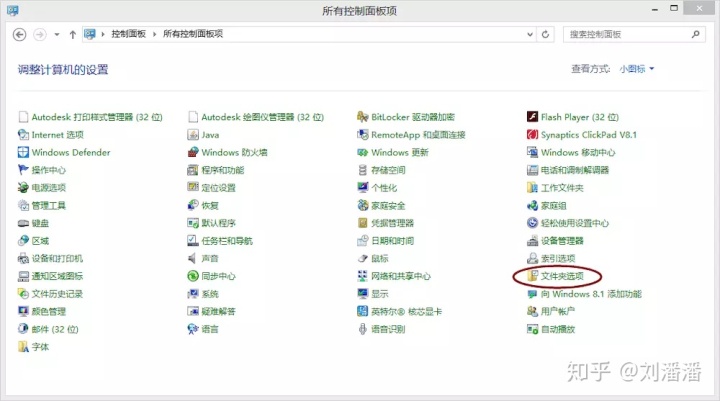Refresh the control panel view
720x401 pixels.
pyautogui.click(x=545, y=34)
